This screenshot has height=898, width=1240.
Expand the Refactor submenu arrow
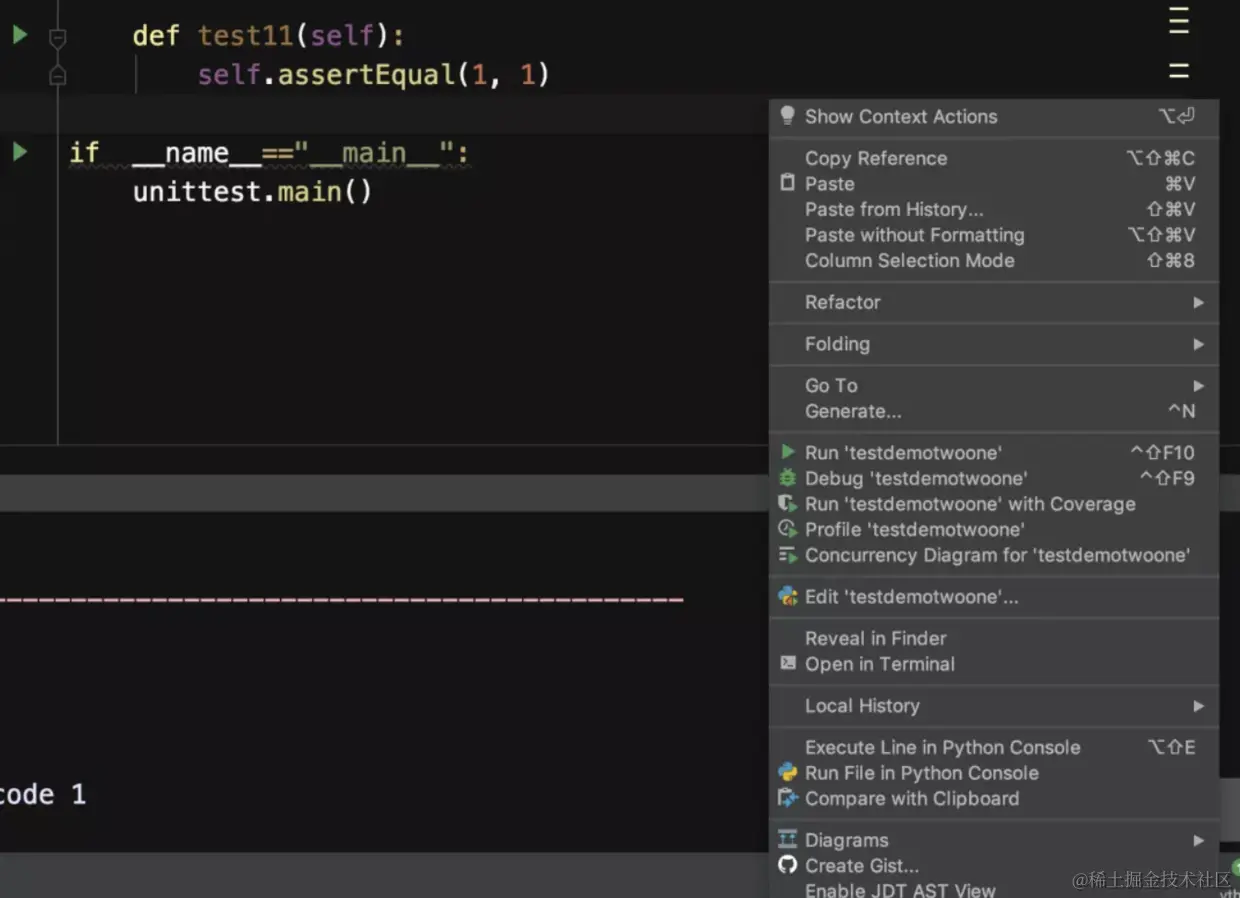(1198, 302)
